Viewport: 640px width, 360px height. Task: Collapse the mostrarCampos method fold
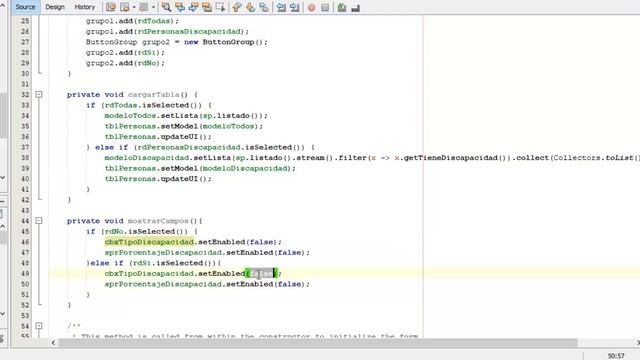(39, 221)
